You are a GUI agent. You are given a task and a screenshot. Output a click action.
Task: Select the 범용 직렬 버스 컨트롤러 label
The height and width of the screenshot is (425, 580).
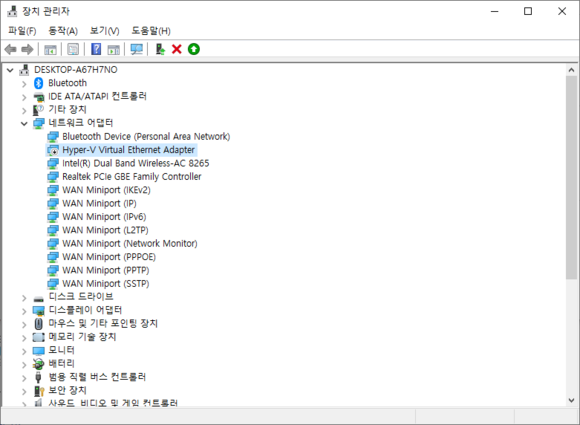(97, 377)
